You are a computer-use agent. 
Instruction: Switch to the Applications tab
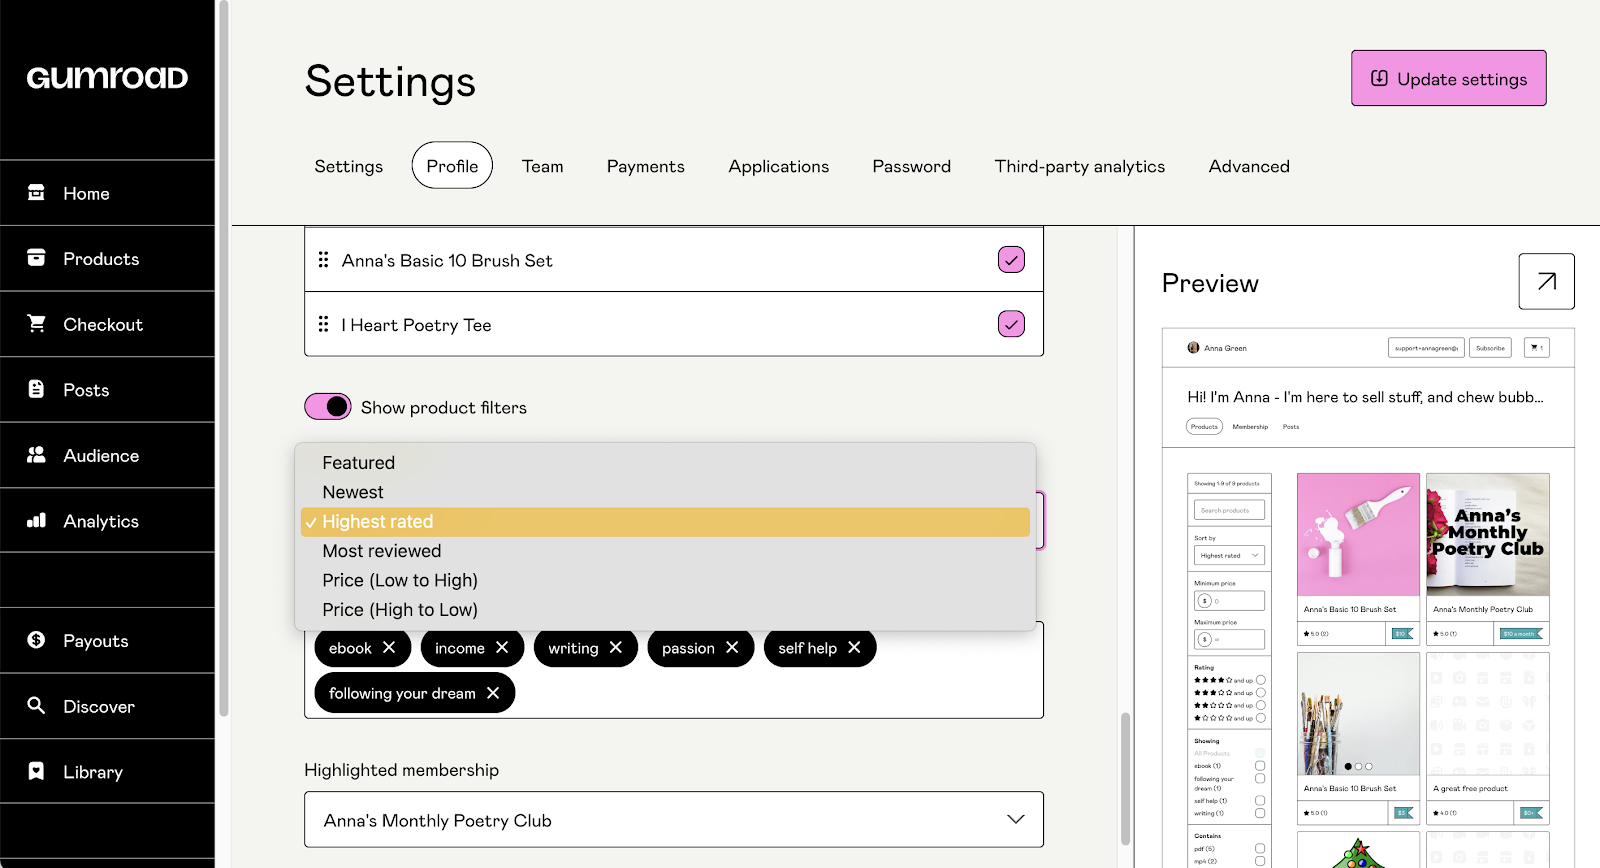779,166
